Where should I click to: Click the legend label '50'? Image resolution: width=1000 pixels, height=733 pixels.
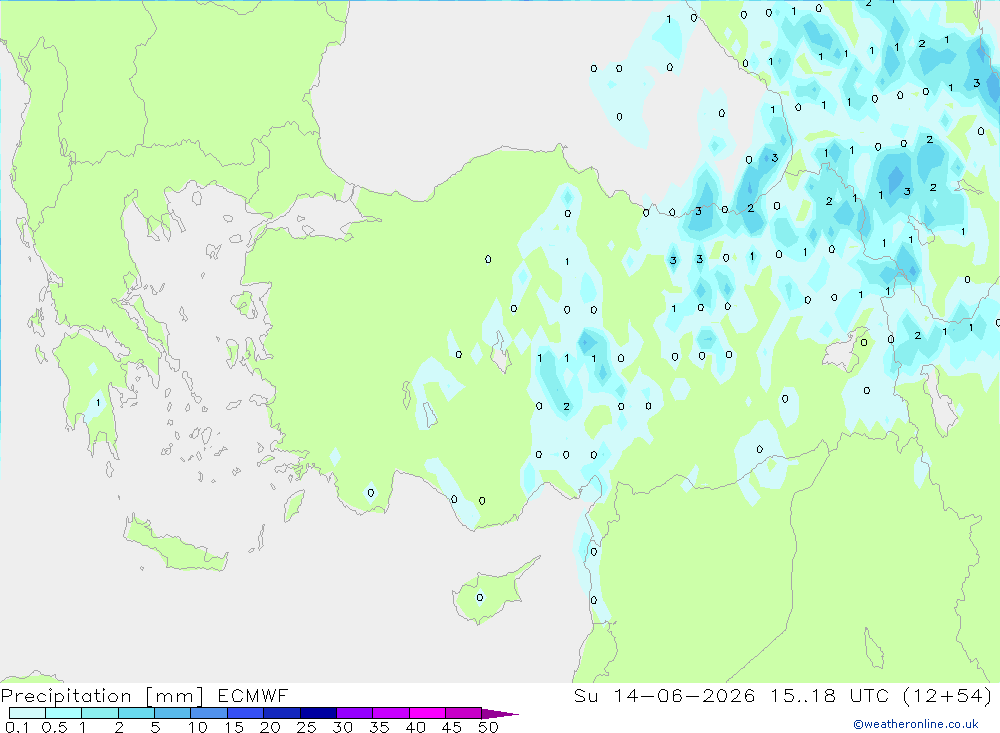(x=488, y=727)
